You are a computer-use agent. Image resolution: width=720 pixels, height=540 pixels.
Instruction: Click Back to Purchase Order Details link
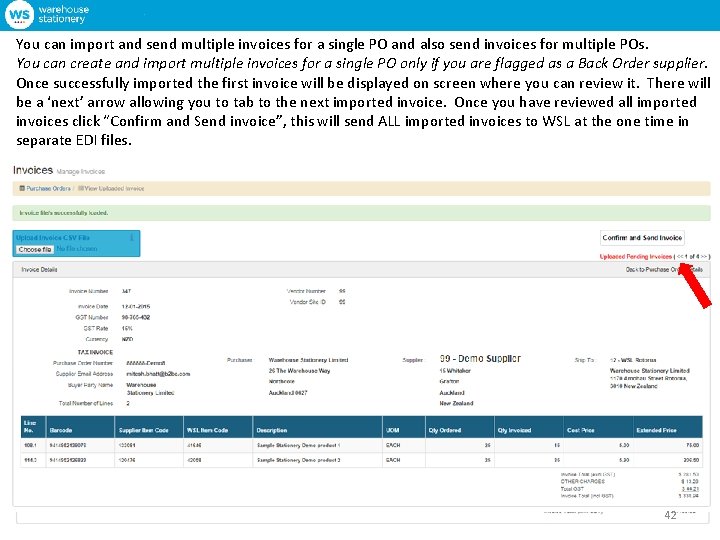point(664,270)
